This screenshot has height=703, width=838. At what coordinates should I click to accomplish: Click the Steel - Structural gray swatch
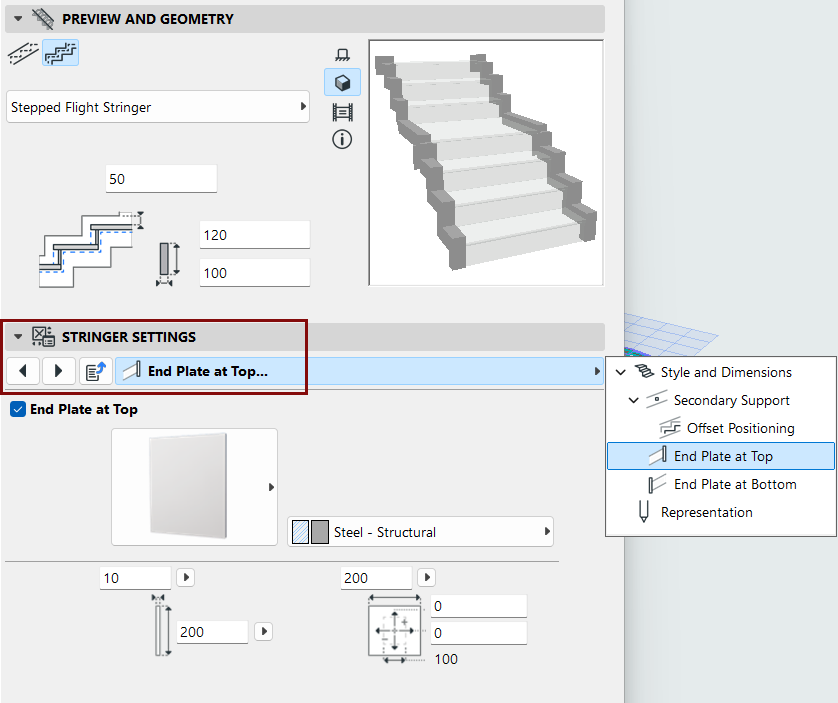coord(320,532)
